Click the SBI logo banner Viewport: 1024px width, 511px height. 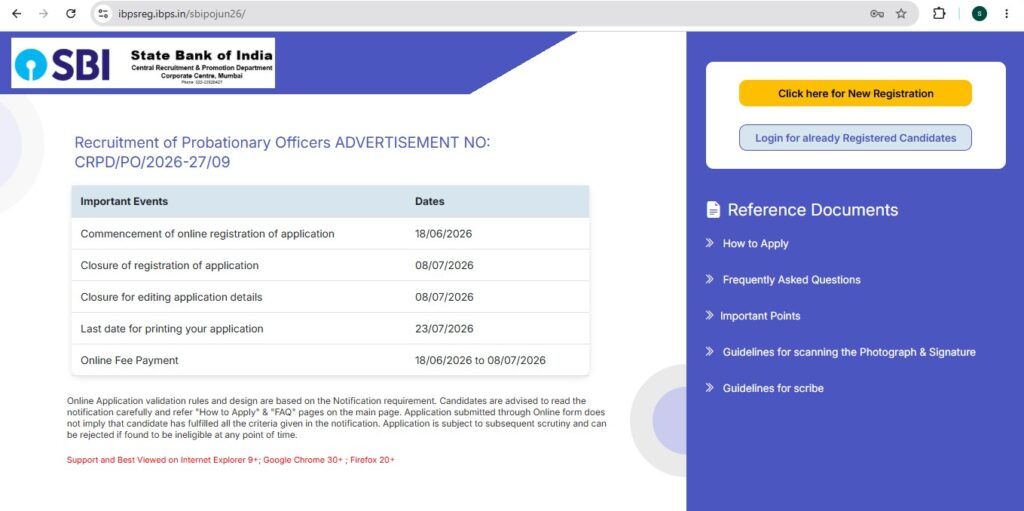tap(143, 63)
